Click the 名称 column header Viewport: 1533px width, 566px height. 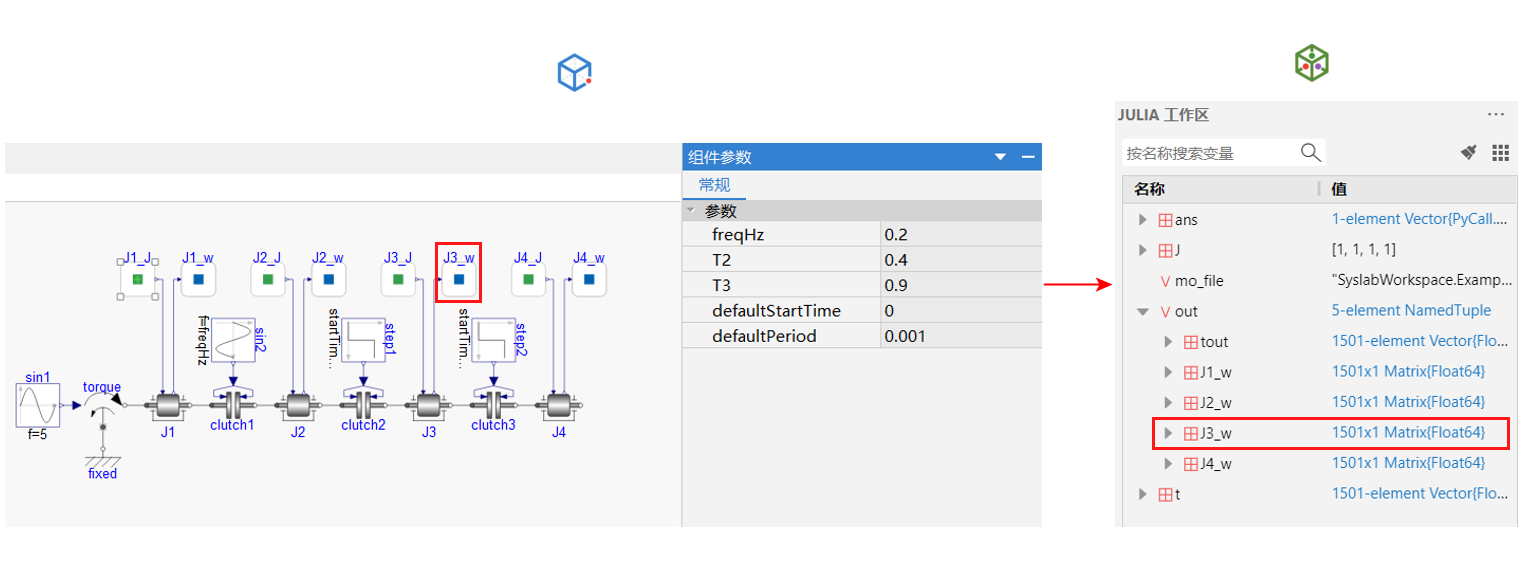click(x=1149, y=189)
